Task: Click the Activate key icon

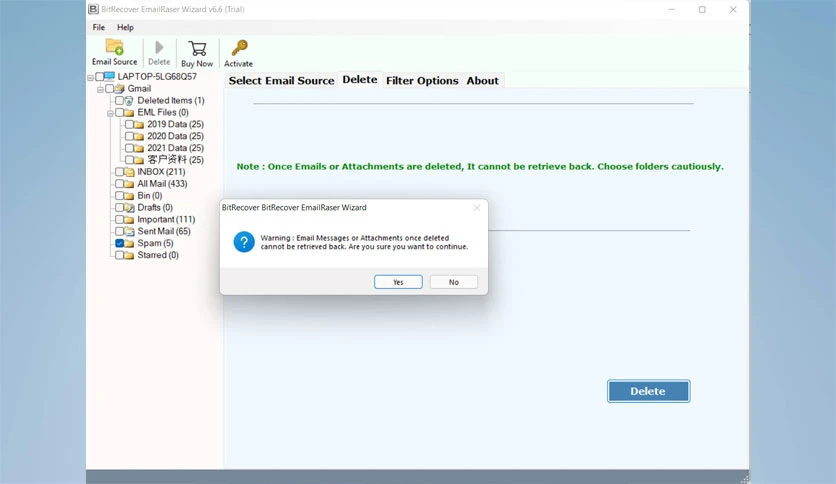Action: [x=239, y=48]
